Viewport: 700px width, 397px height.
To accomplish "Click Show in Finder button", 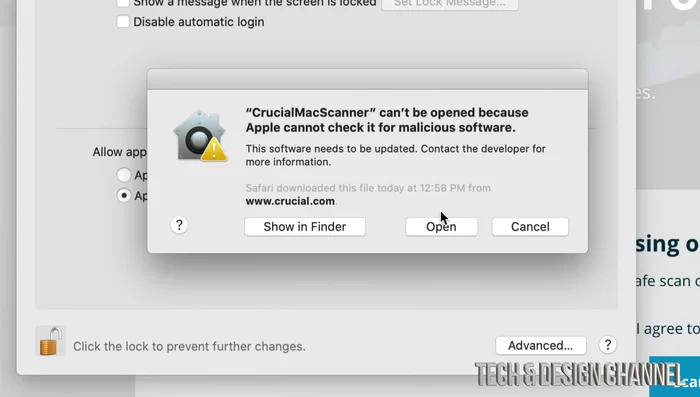I will pyautogui.click(x=305, y=227).
